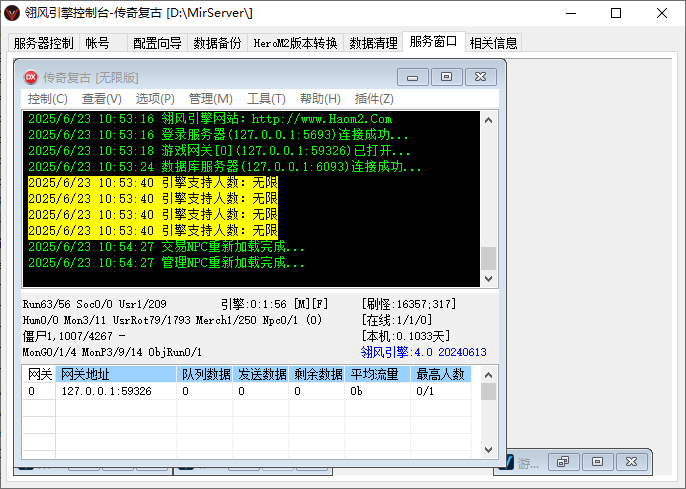Expand the 管理(M) menu
The image size is (686, 489).
click(x=210, y=99)
